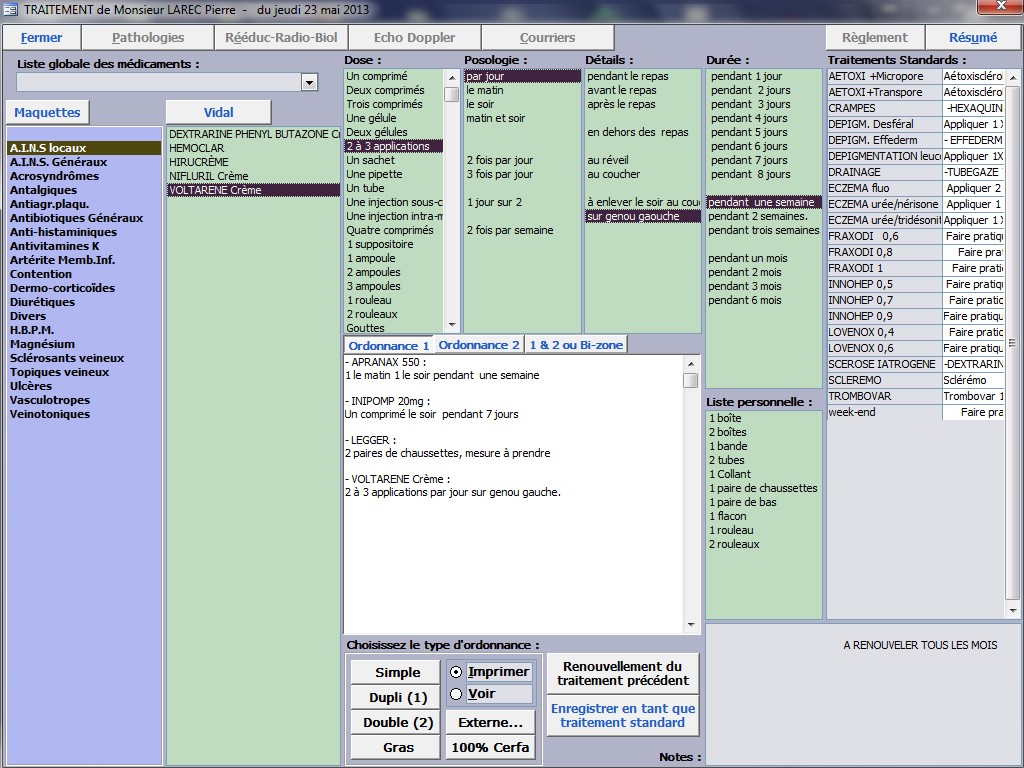Select the Imprimer radio option
The height and width of the screenshot is (768, 1024).
pos(456,672)
